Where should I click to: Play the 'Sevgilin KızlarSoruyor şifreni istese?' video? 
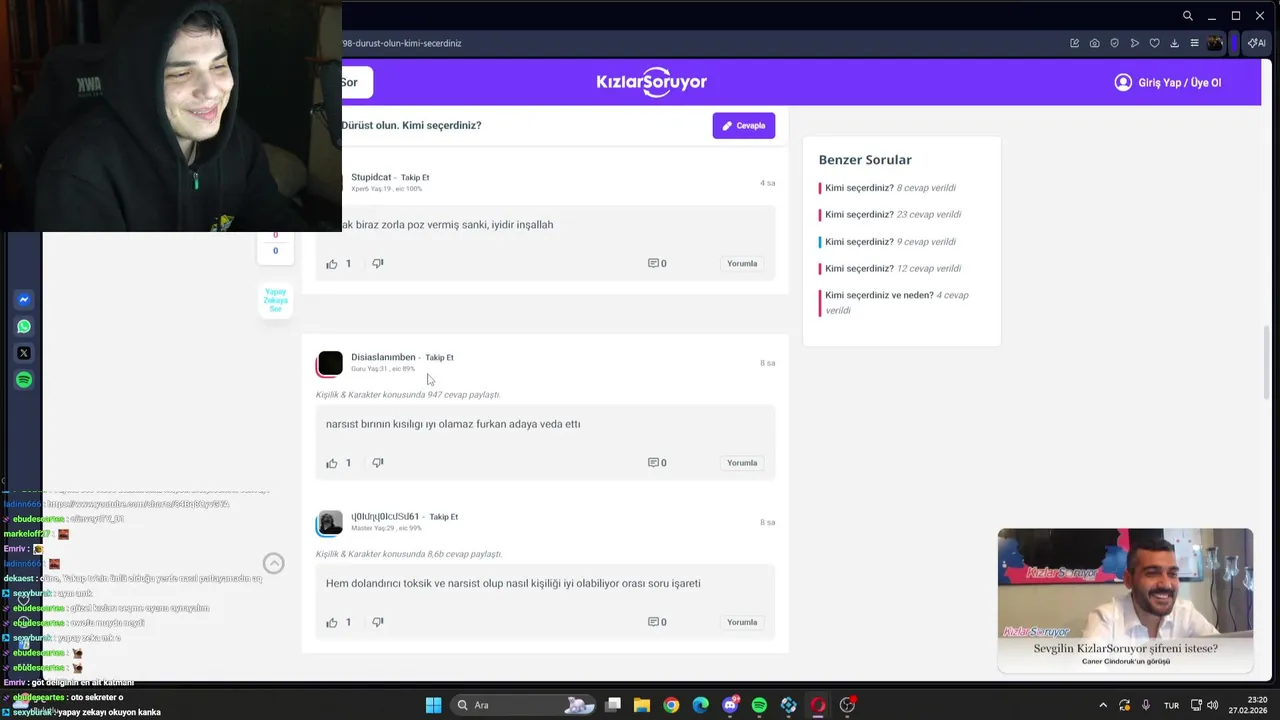coord(1125,600)
